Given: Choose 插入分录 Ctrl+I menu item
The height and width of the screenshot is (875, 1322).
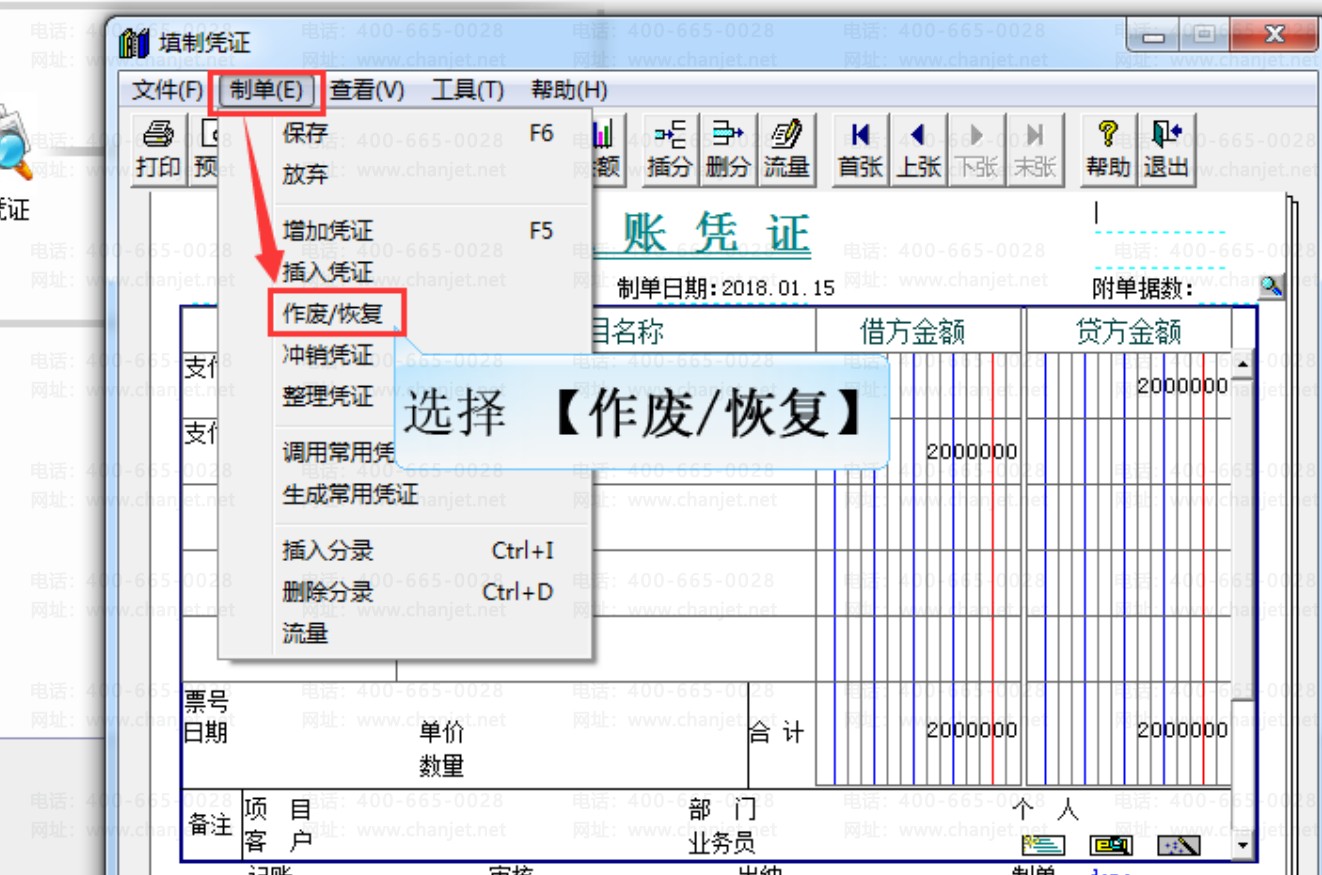Looking at the screenshot, I should 406,550.
